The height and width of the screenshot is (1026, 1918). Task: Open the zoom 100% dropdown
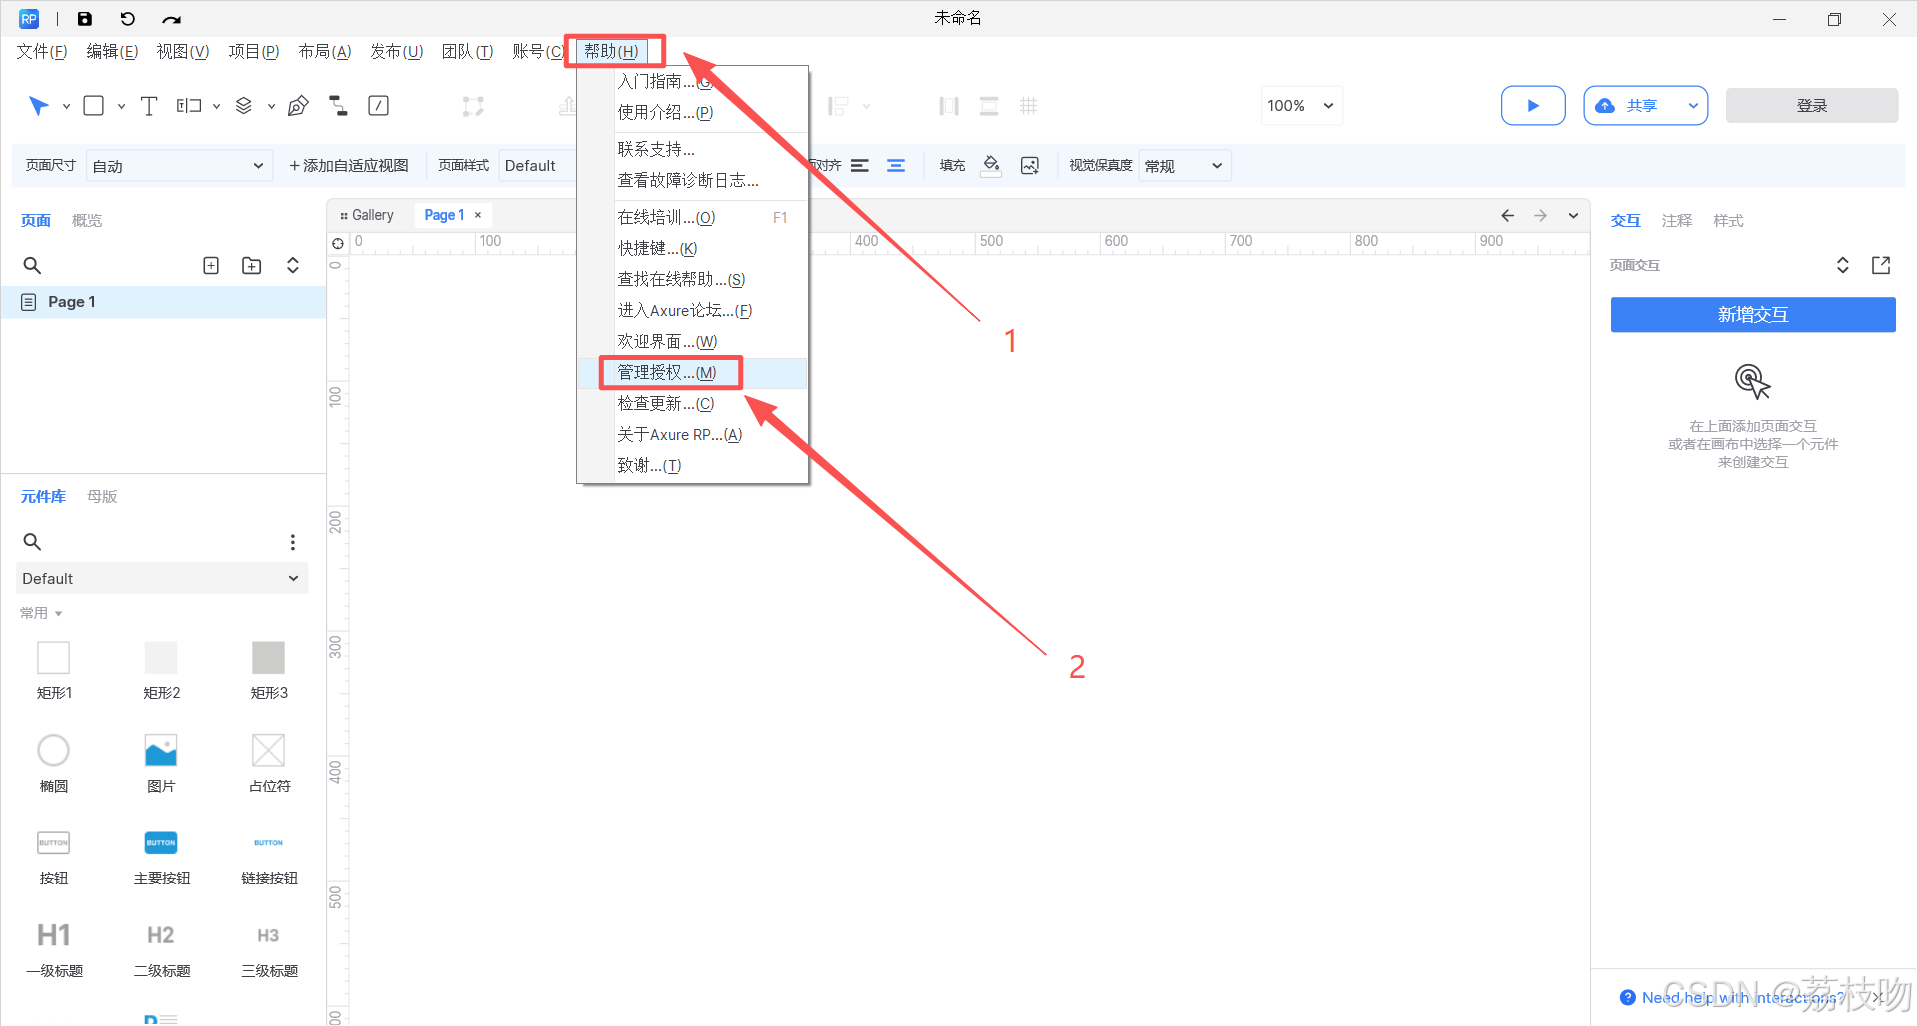[1301, 105]
